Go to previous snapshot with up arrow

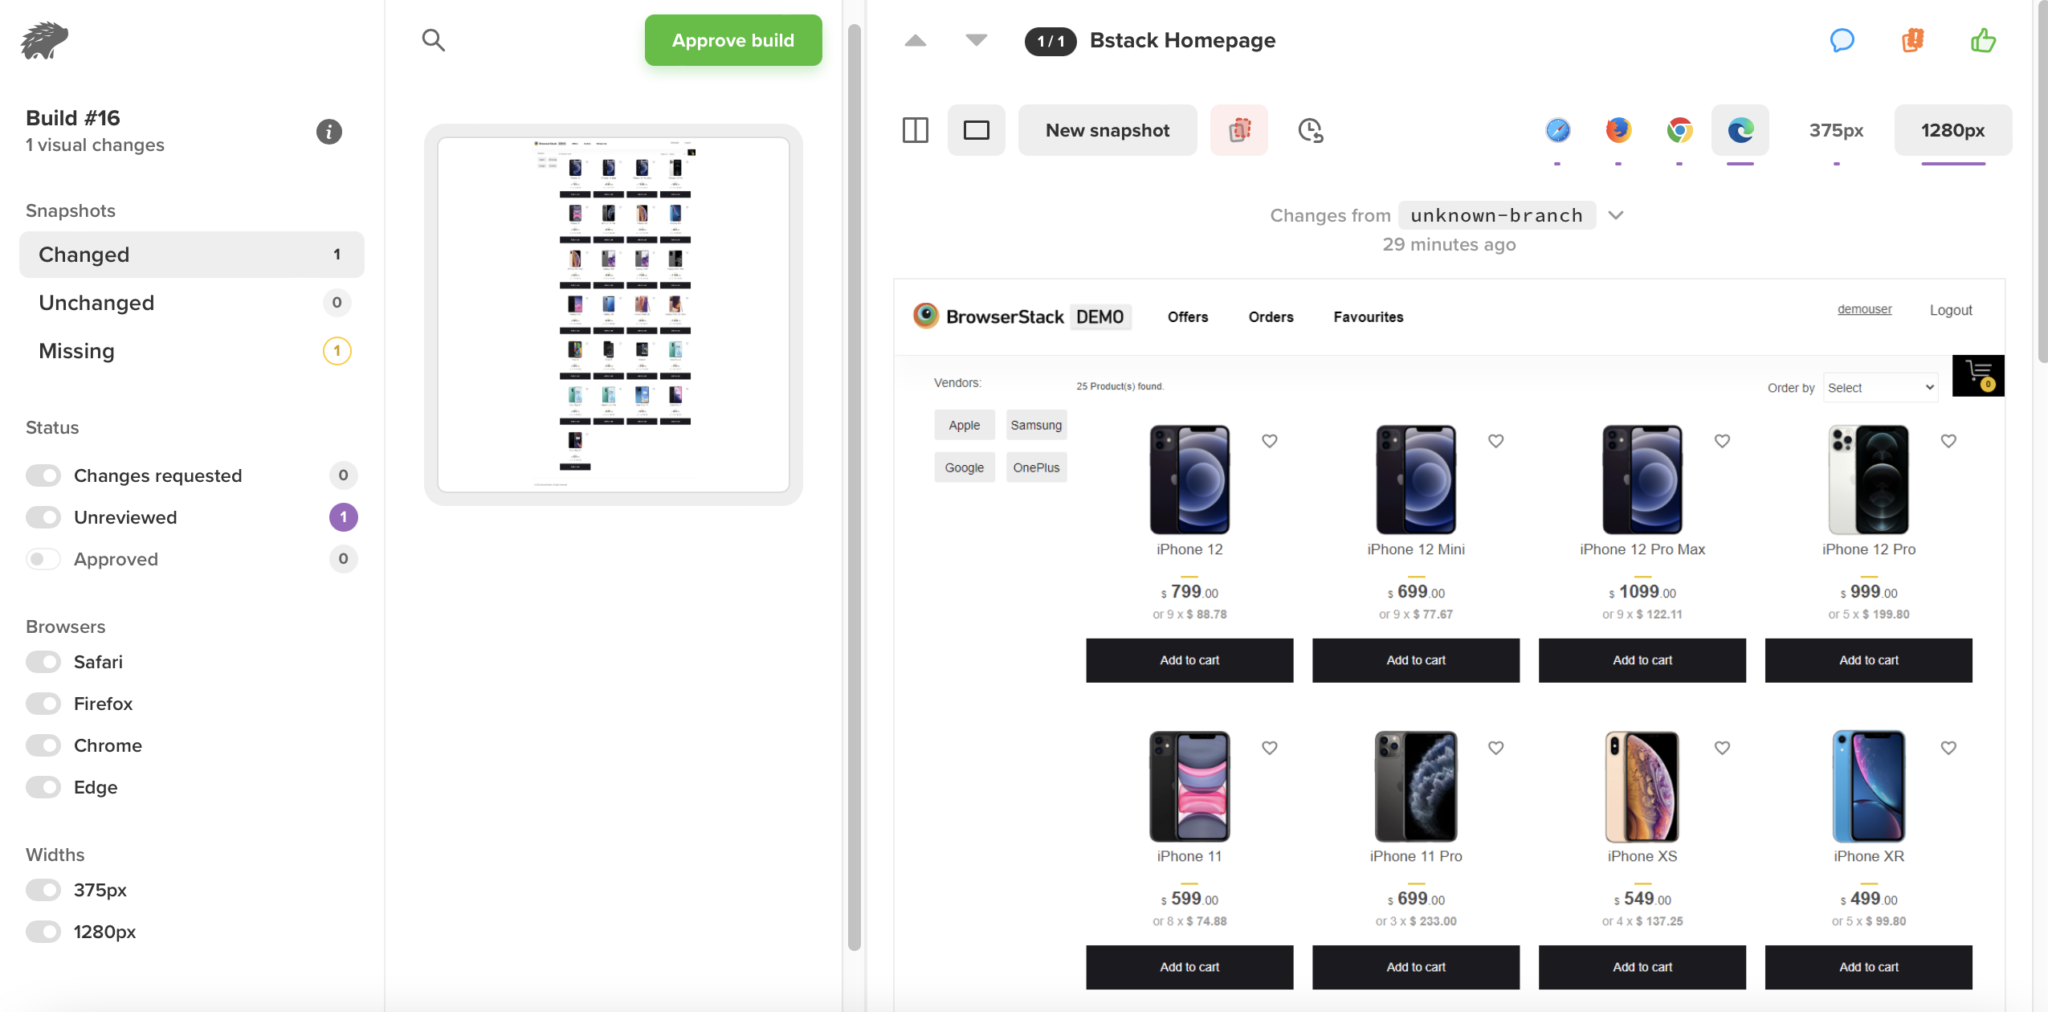coord(915,40)
